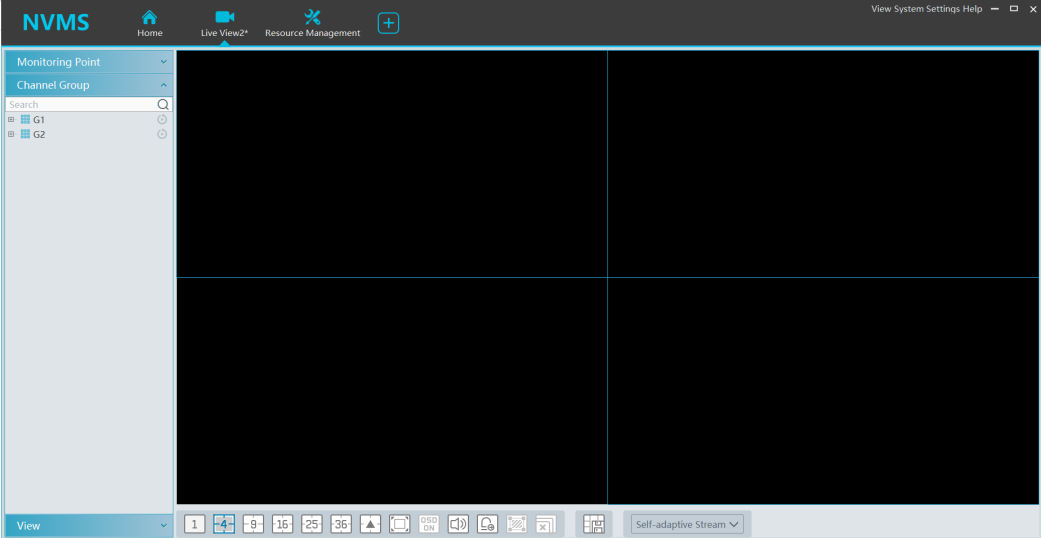Start group sequence play for G1
The height and width of the screenshot is (538, 1041).
[x=162, y=120]
